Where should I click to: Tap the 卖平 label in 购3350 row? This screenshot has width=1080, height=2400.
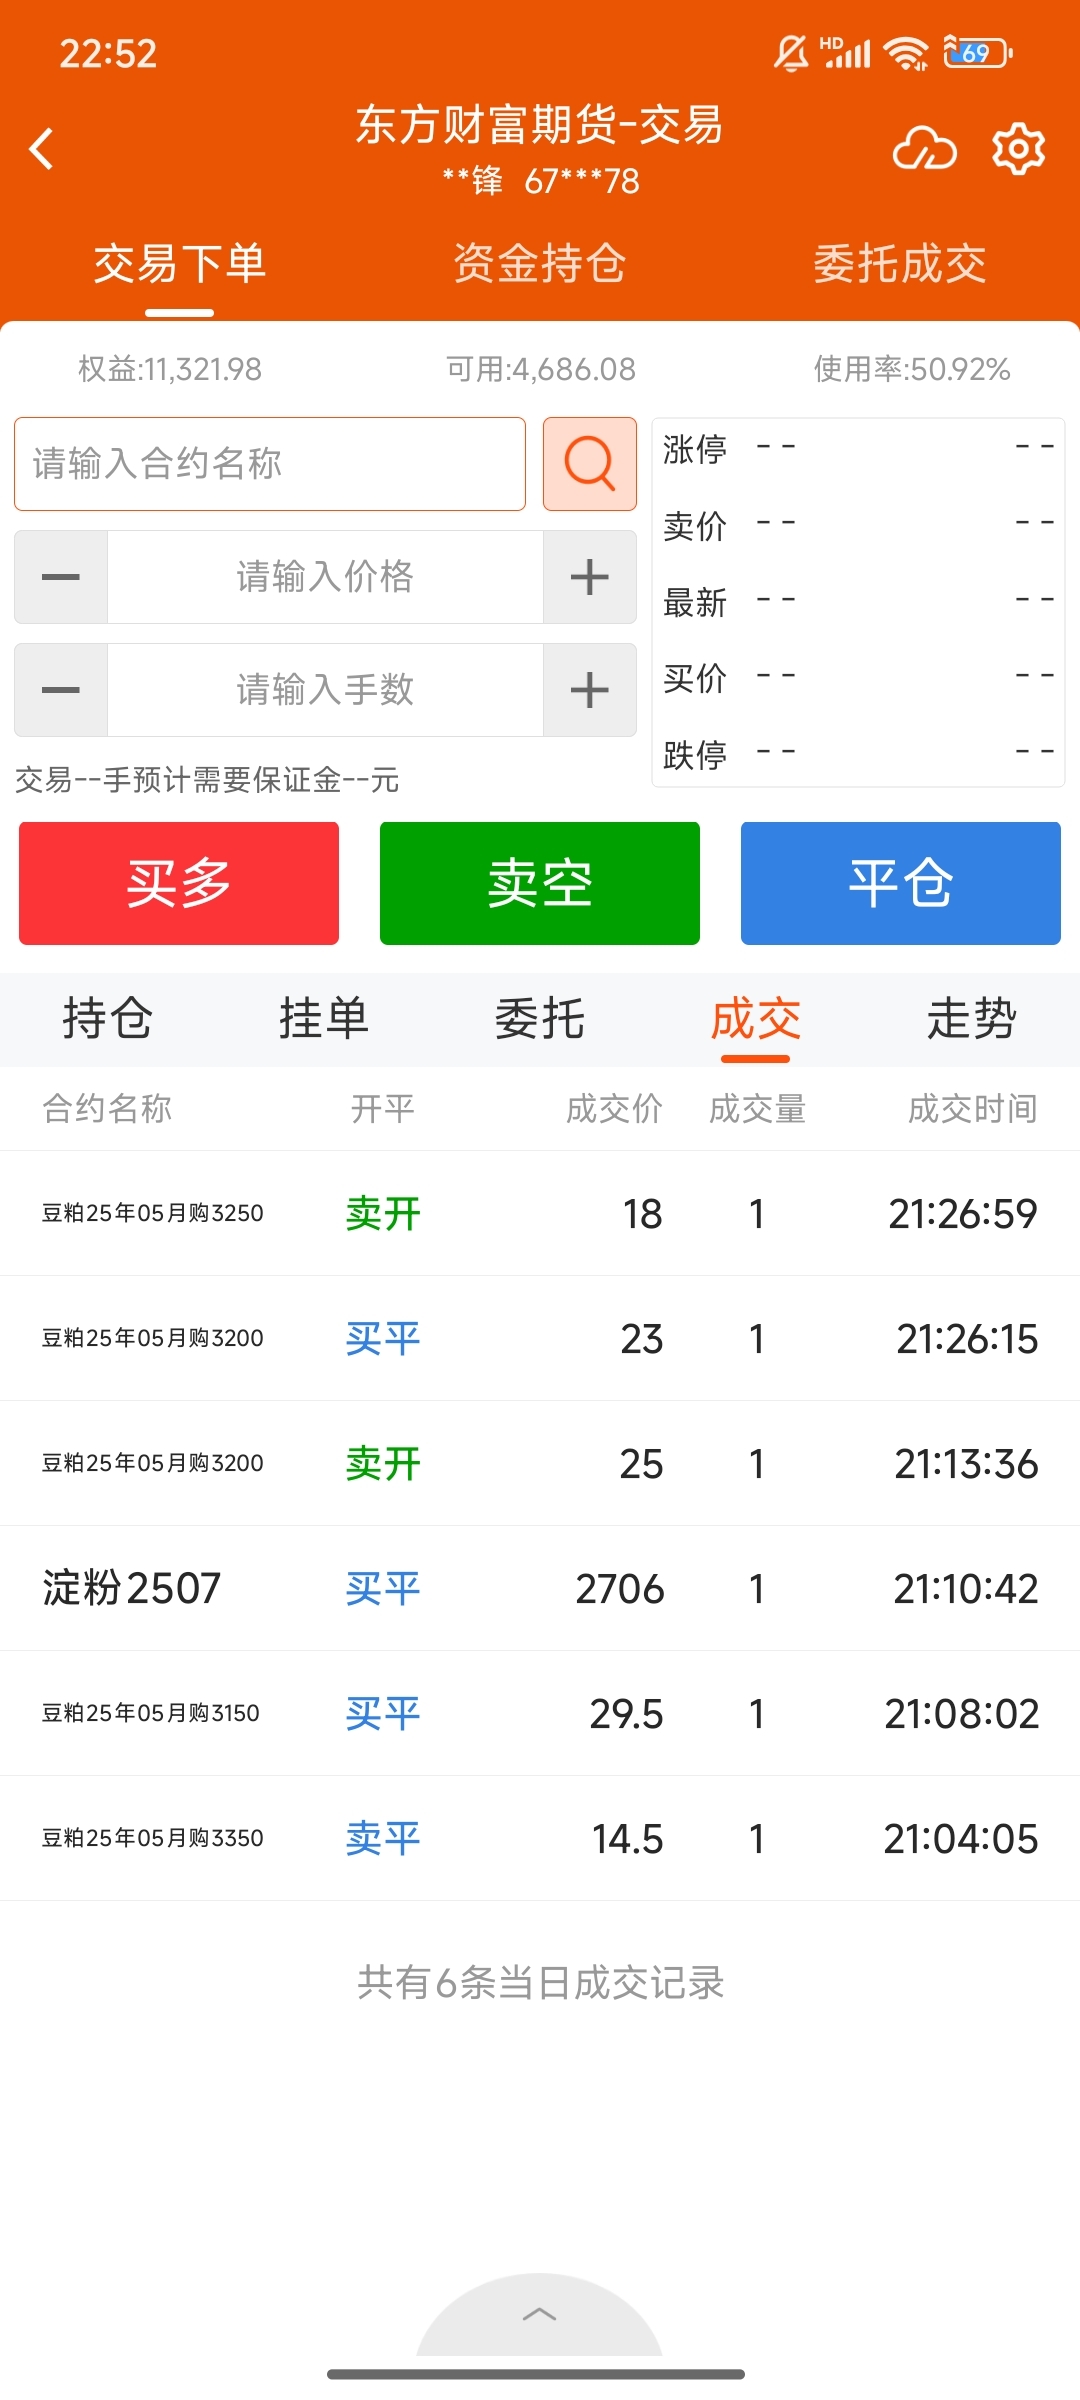(383, 1838)
